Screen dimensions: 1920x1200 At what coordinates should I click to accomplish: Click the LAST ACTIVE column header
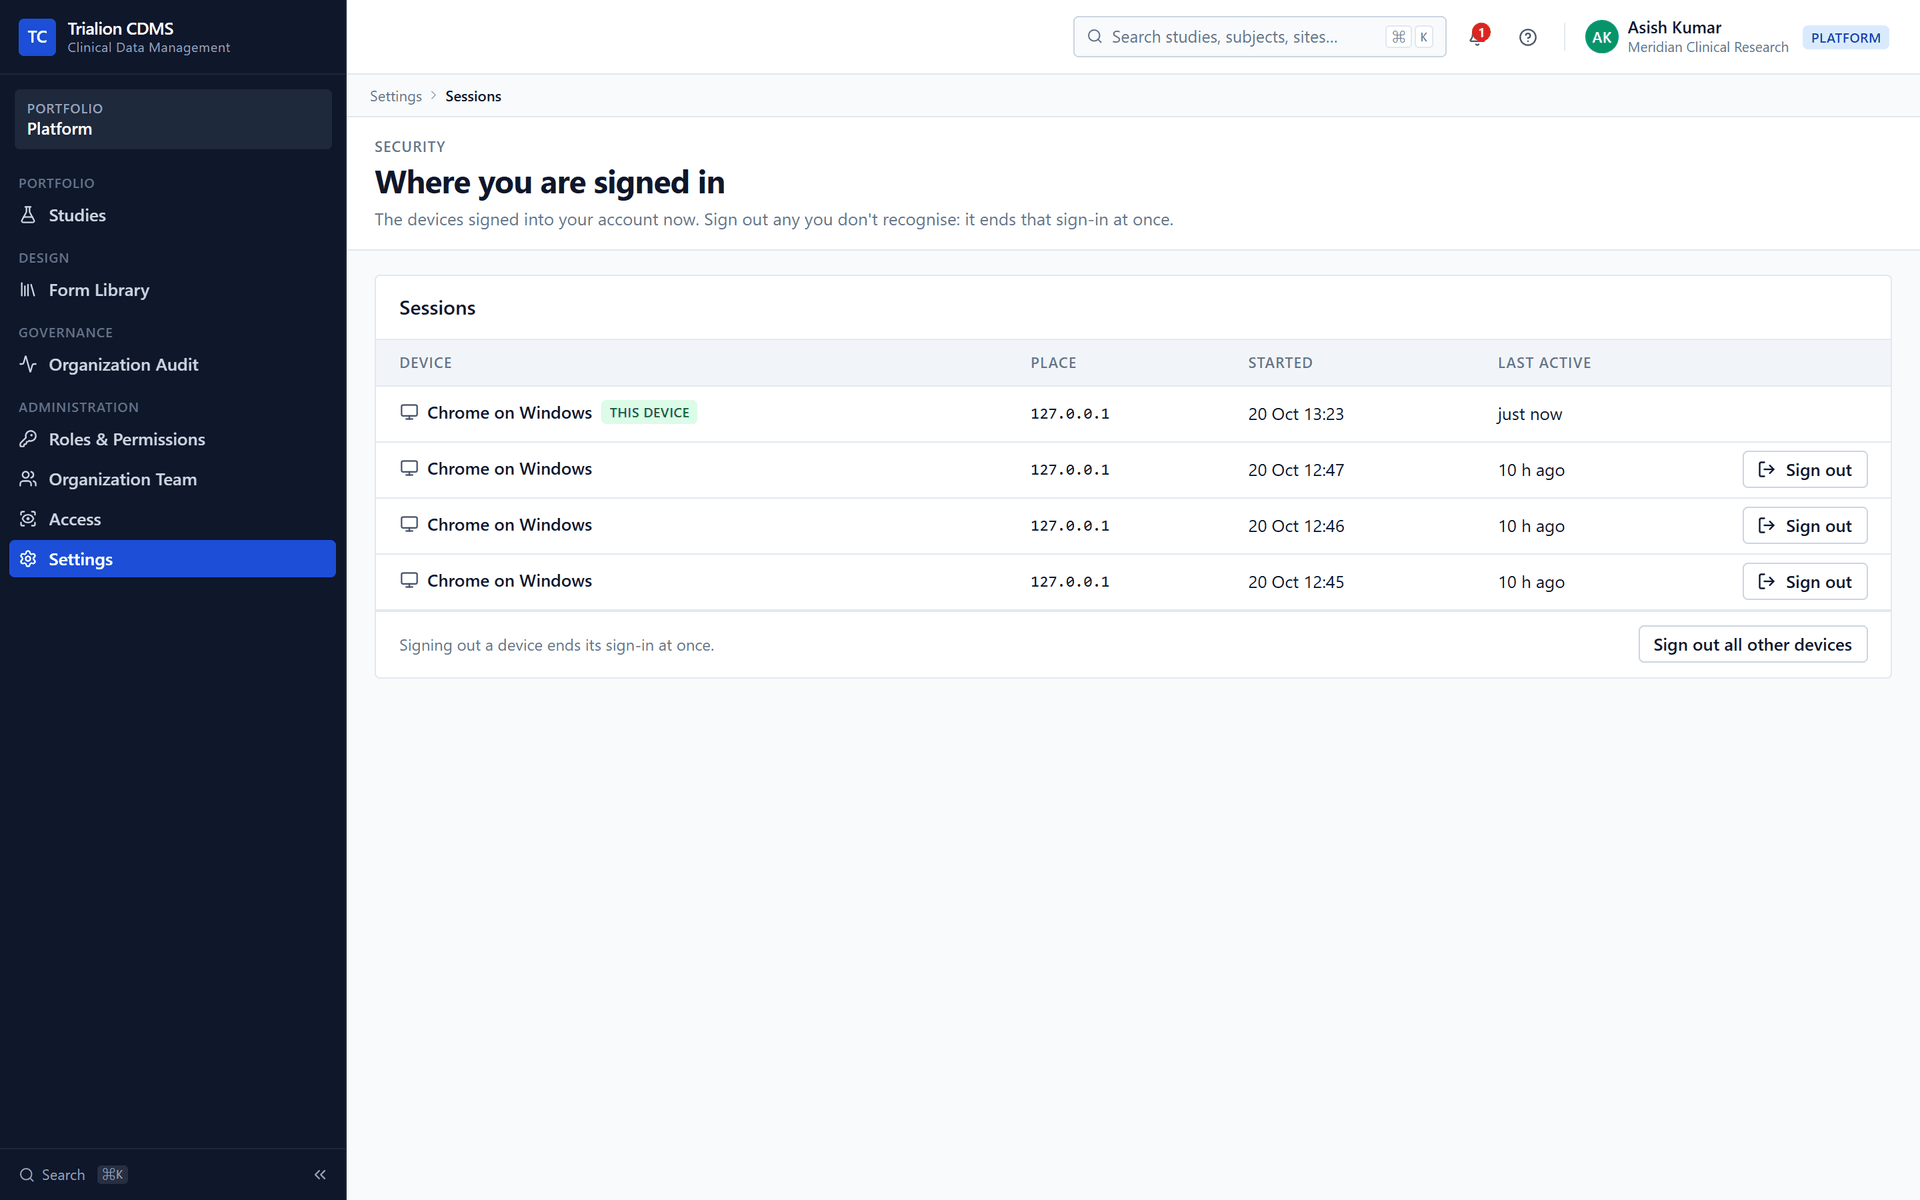point(1544,363)
